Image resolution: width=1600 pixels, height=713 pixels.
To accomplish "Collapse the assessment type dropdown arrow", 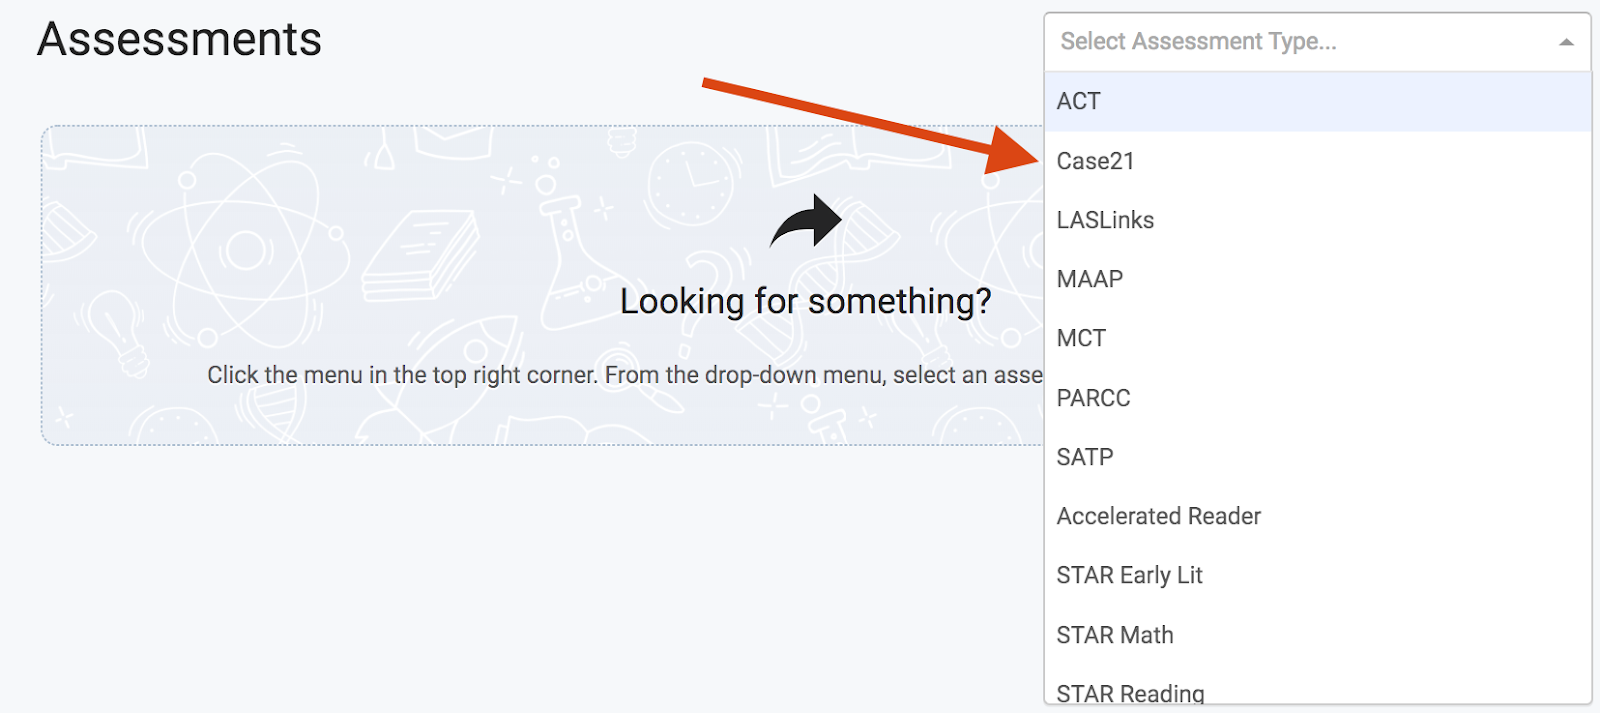I will (1566, 42).
